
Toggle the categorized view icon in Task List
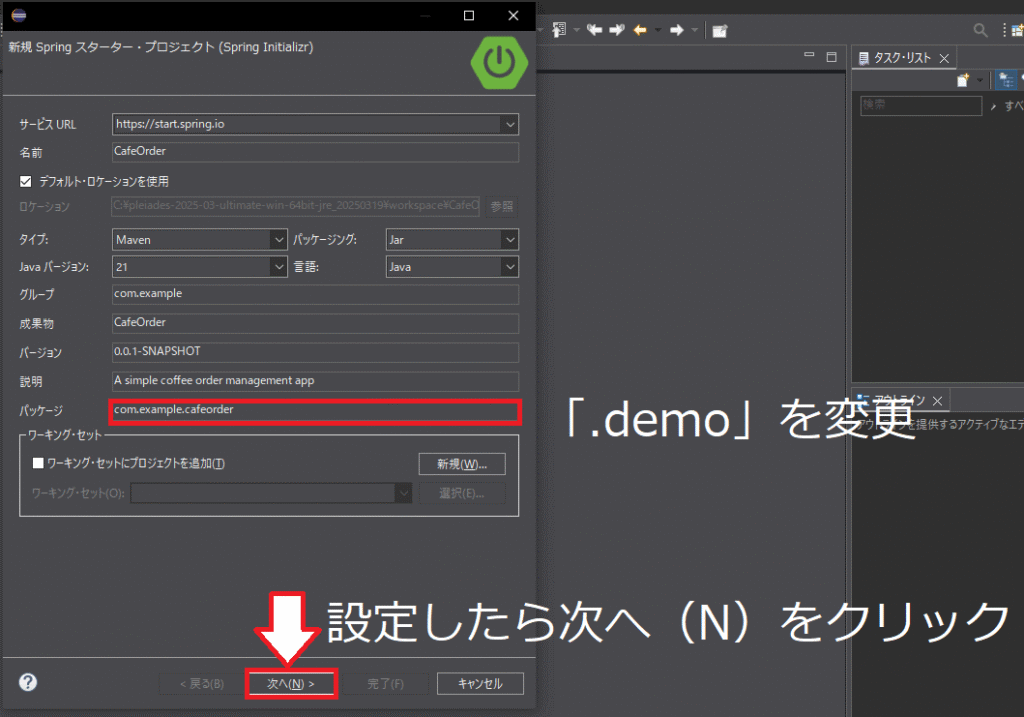point(1006,80)
